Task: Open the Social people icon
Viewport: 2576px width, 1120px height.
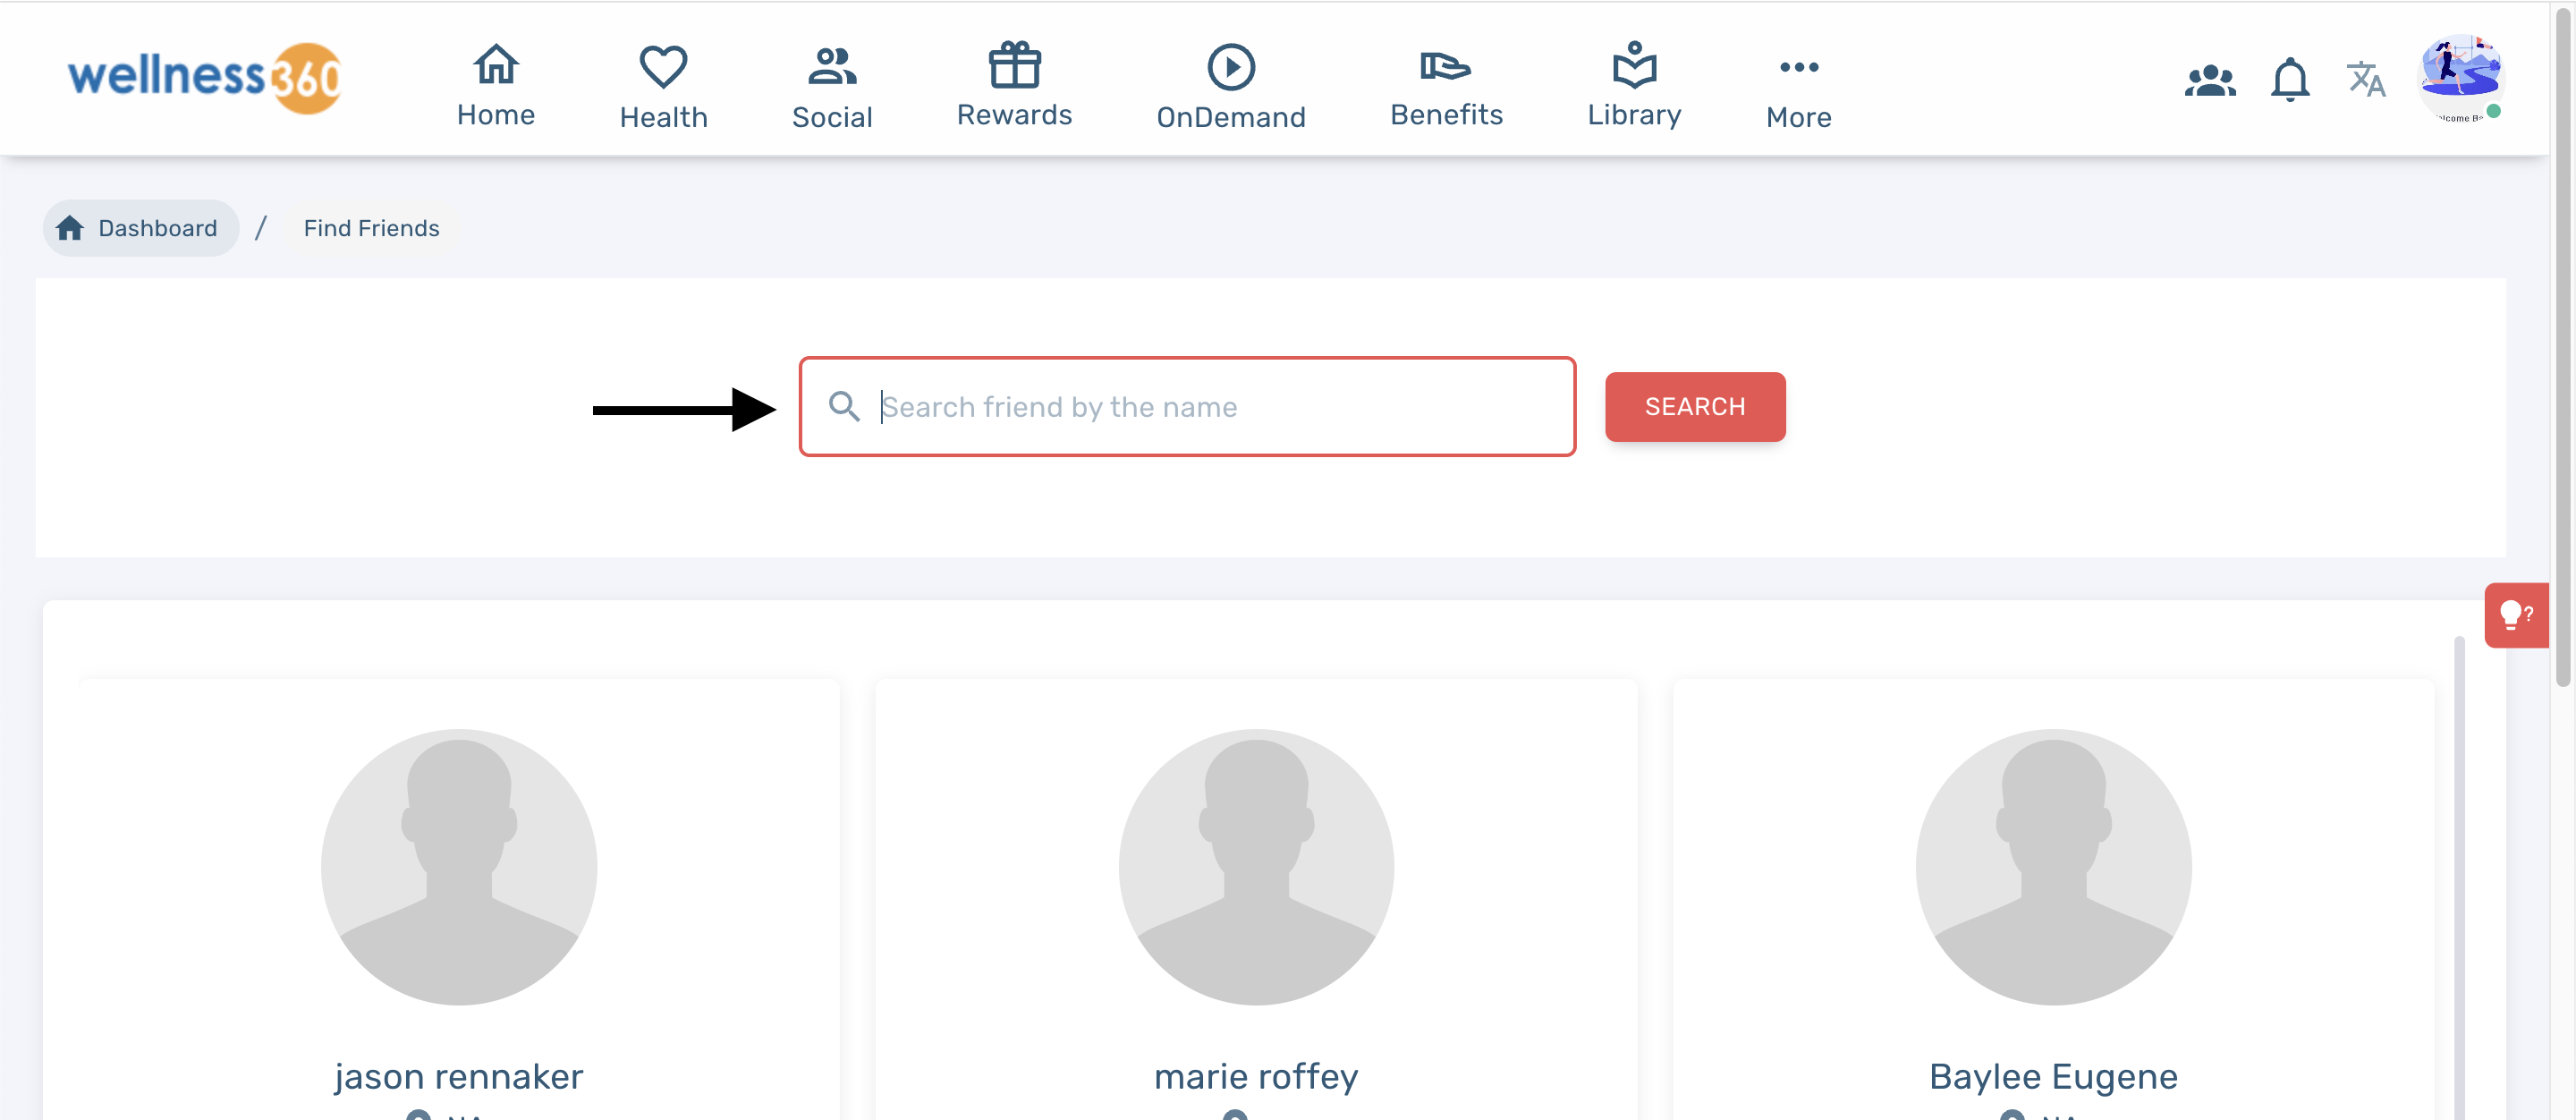Action: point(831,67)
